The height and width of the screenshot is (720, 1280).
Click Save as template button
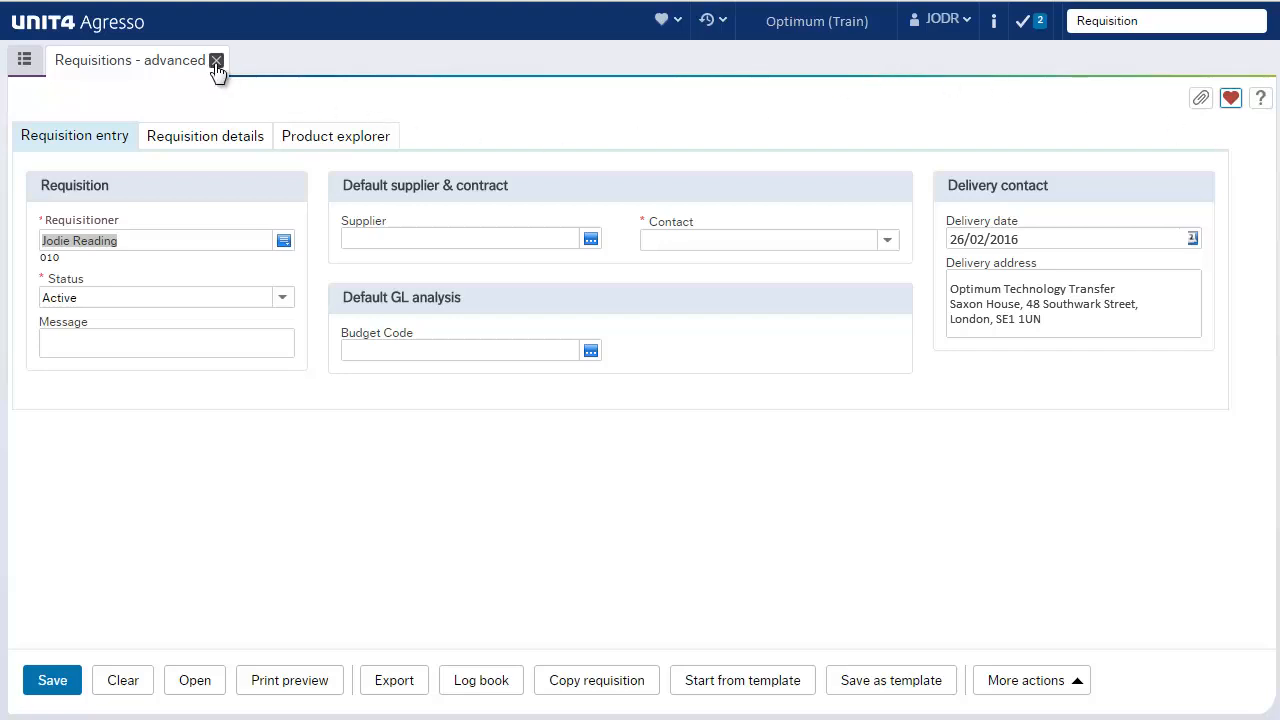(x=891, y=680)
